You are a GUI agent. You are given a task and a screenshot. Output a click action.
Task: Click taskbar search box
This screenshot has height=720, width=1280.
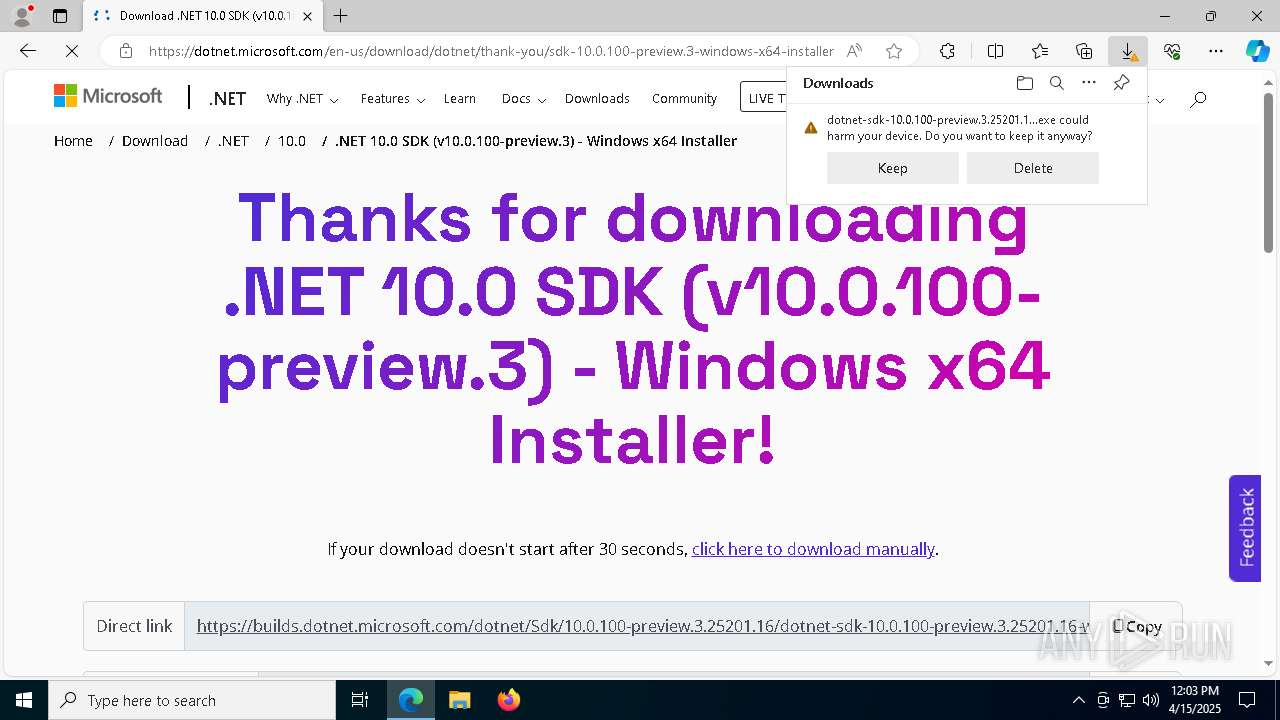[x=192, y=700]
